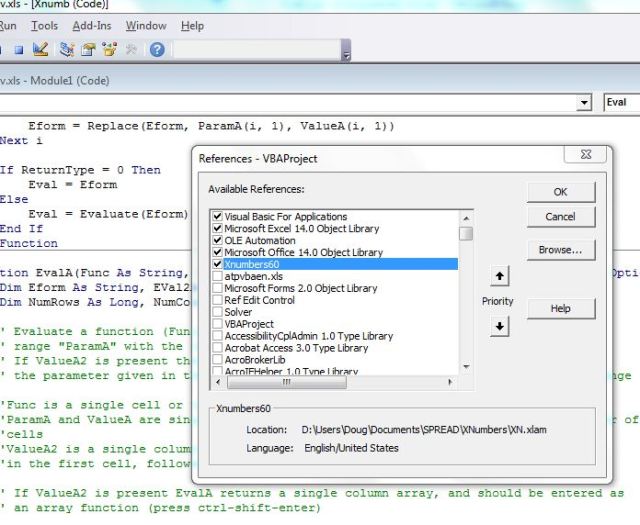Select the Xnumbers60 list entry text

(x=252, y=264)
